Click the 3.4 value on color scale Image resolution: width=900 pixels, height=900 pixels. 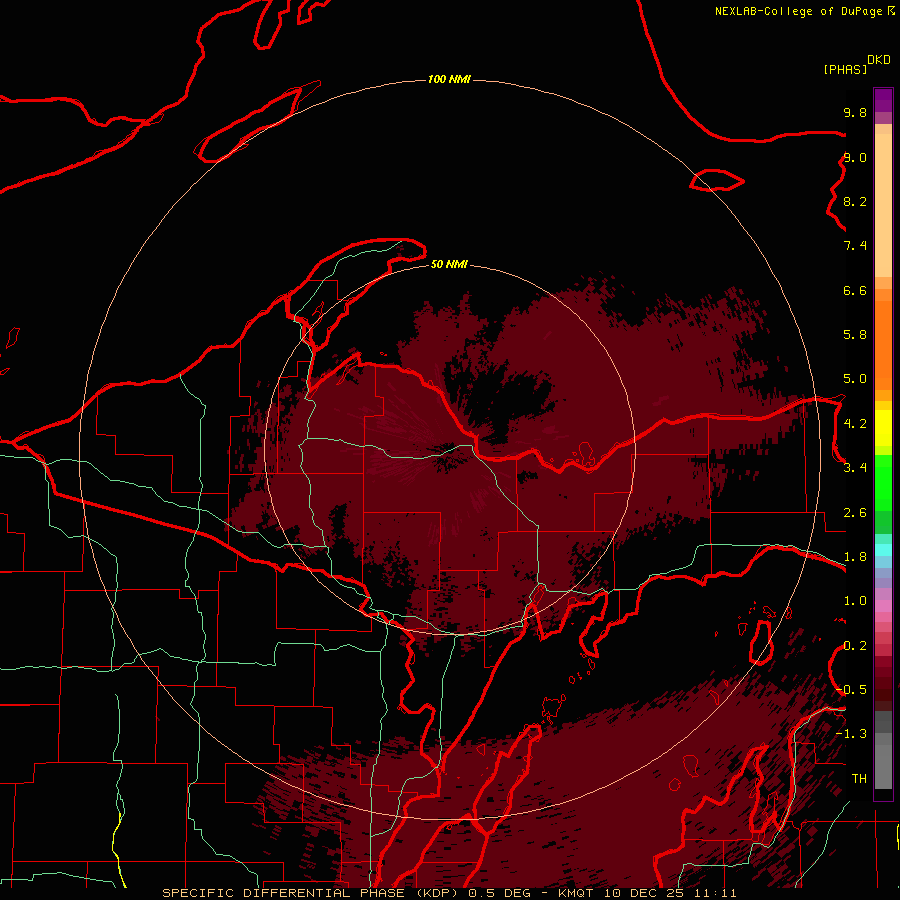point(855,468)
